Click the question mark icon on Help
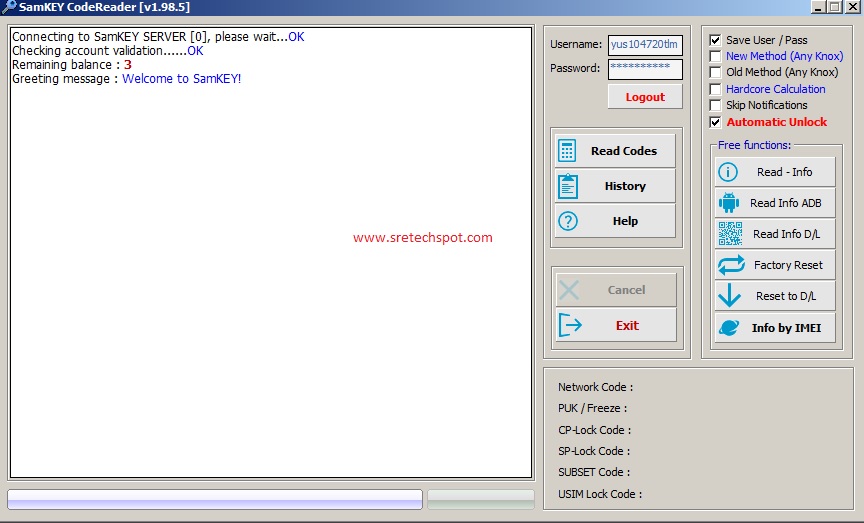Screen dimensions: 864x523 (x=568, y=221)
